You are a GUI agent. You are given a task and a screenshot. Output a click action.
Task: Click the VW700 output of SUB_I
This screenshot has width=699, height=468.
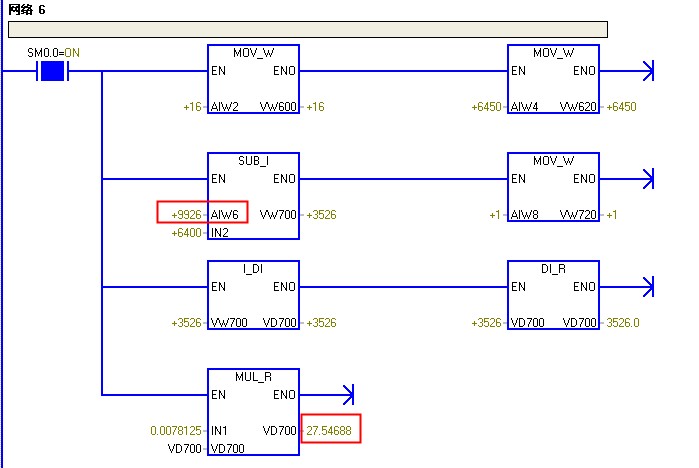278,215
